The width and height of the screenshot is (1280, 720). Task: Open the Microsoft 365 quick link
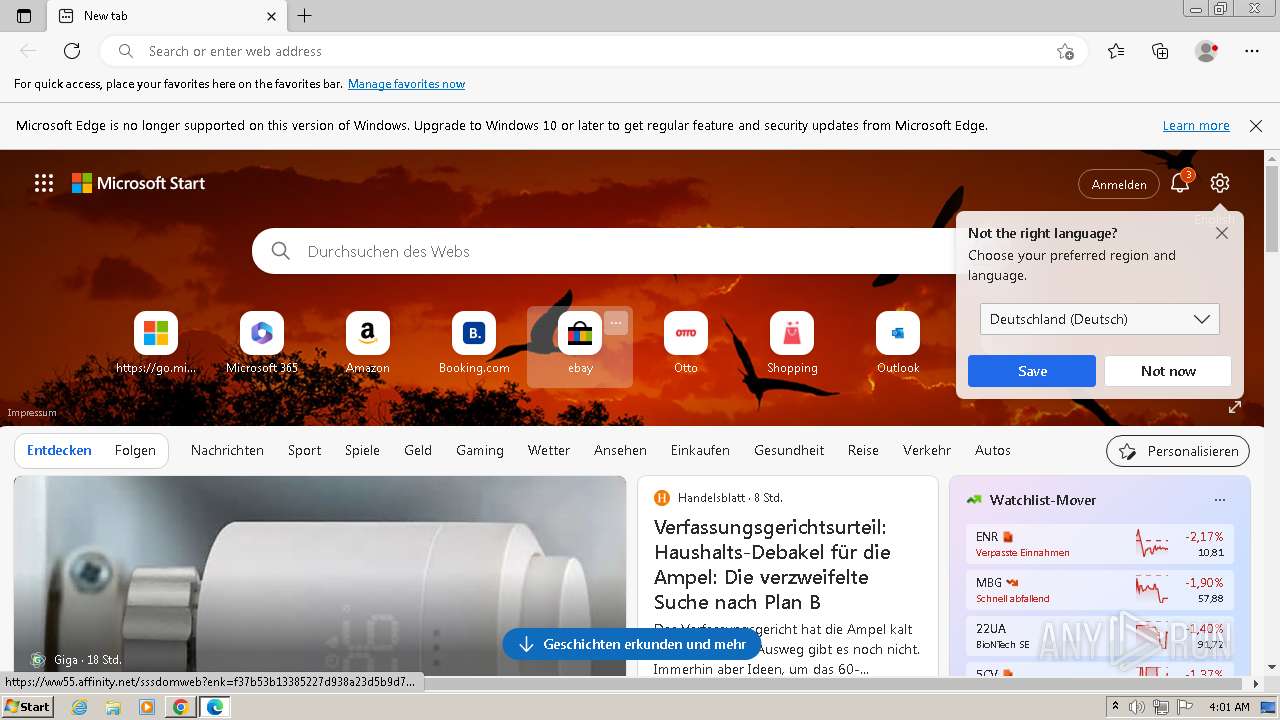pos(262,344)
